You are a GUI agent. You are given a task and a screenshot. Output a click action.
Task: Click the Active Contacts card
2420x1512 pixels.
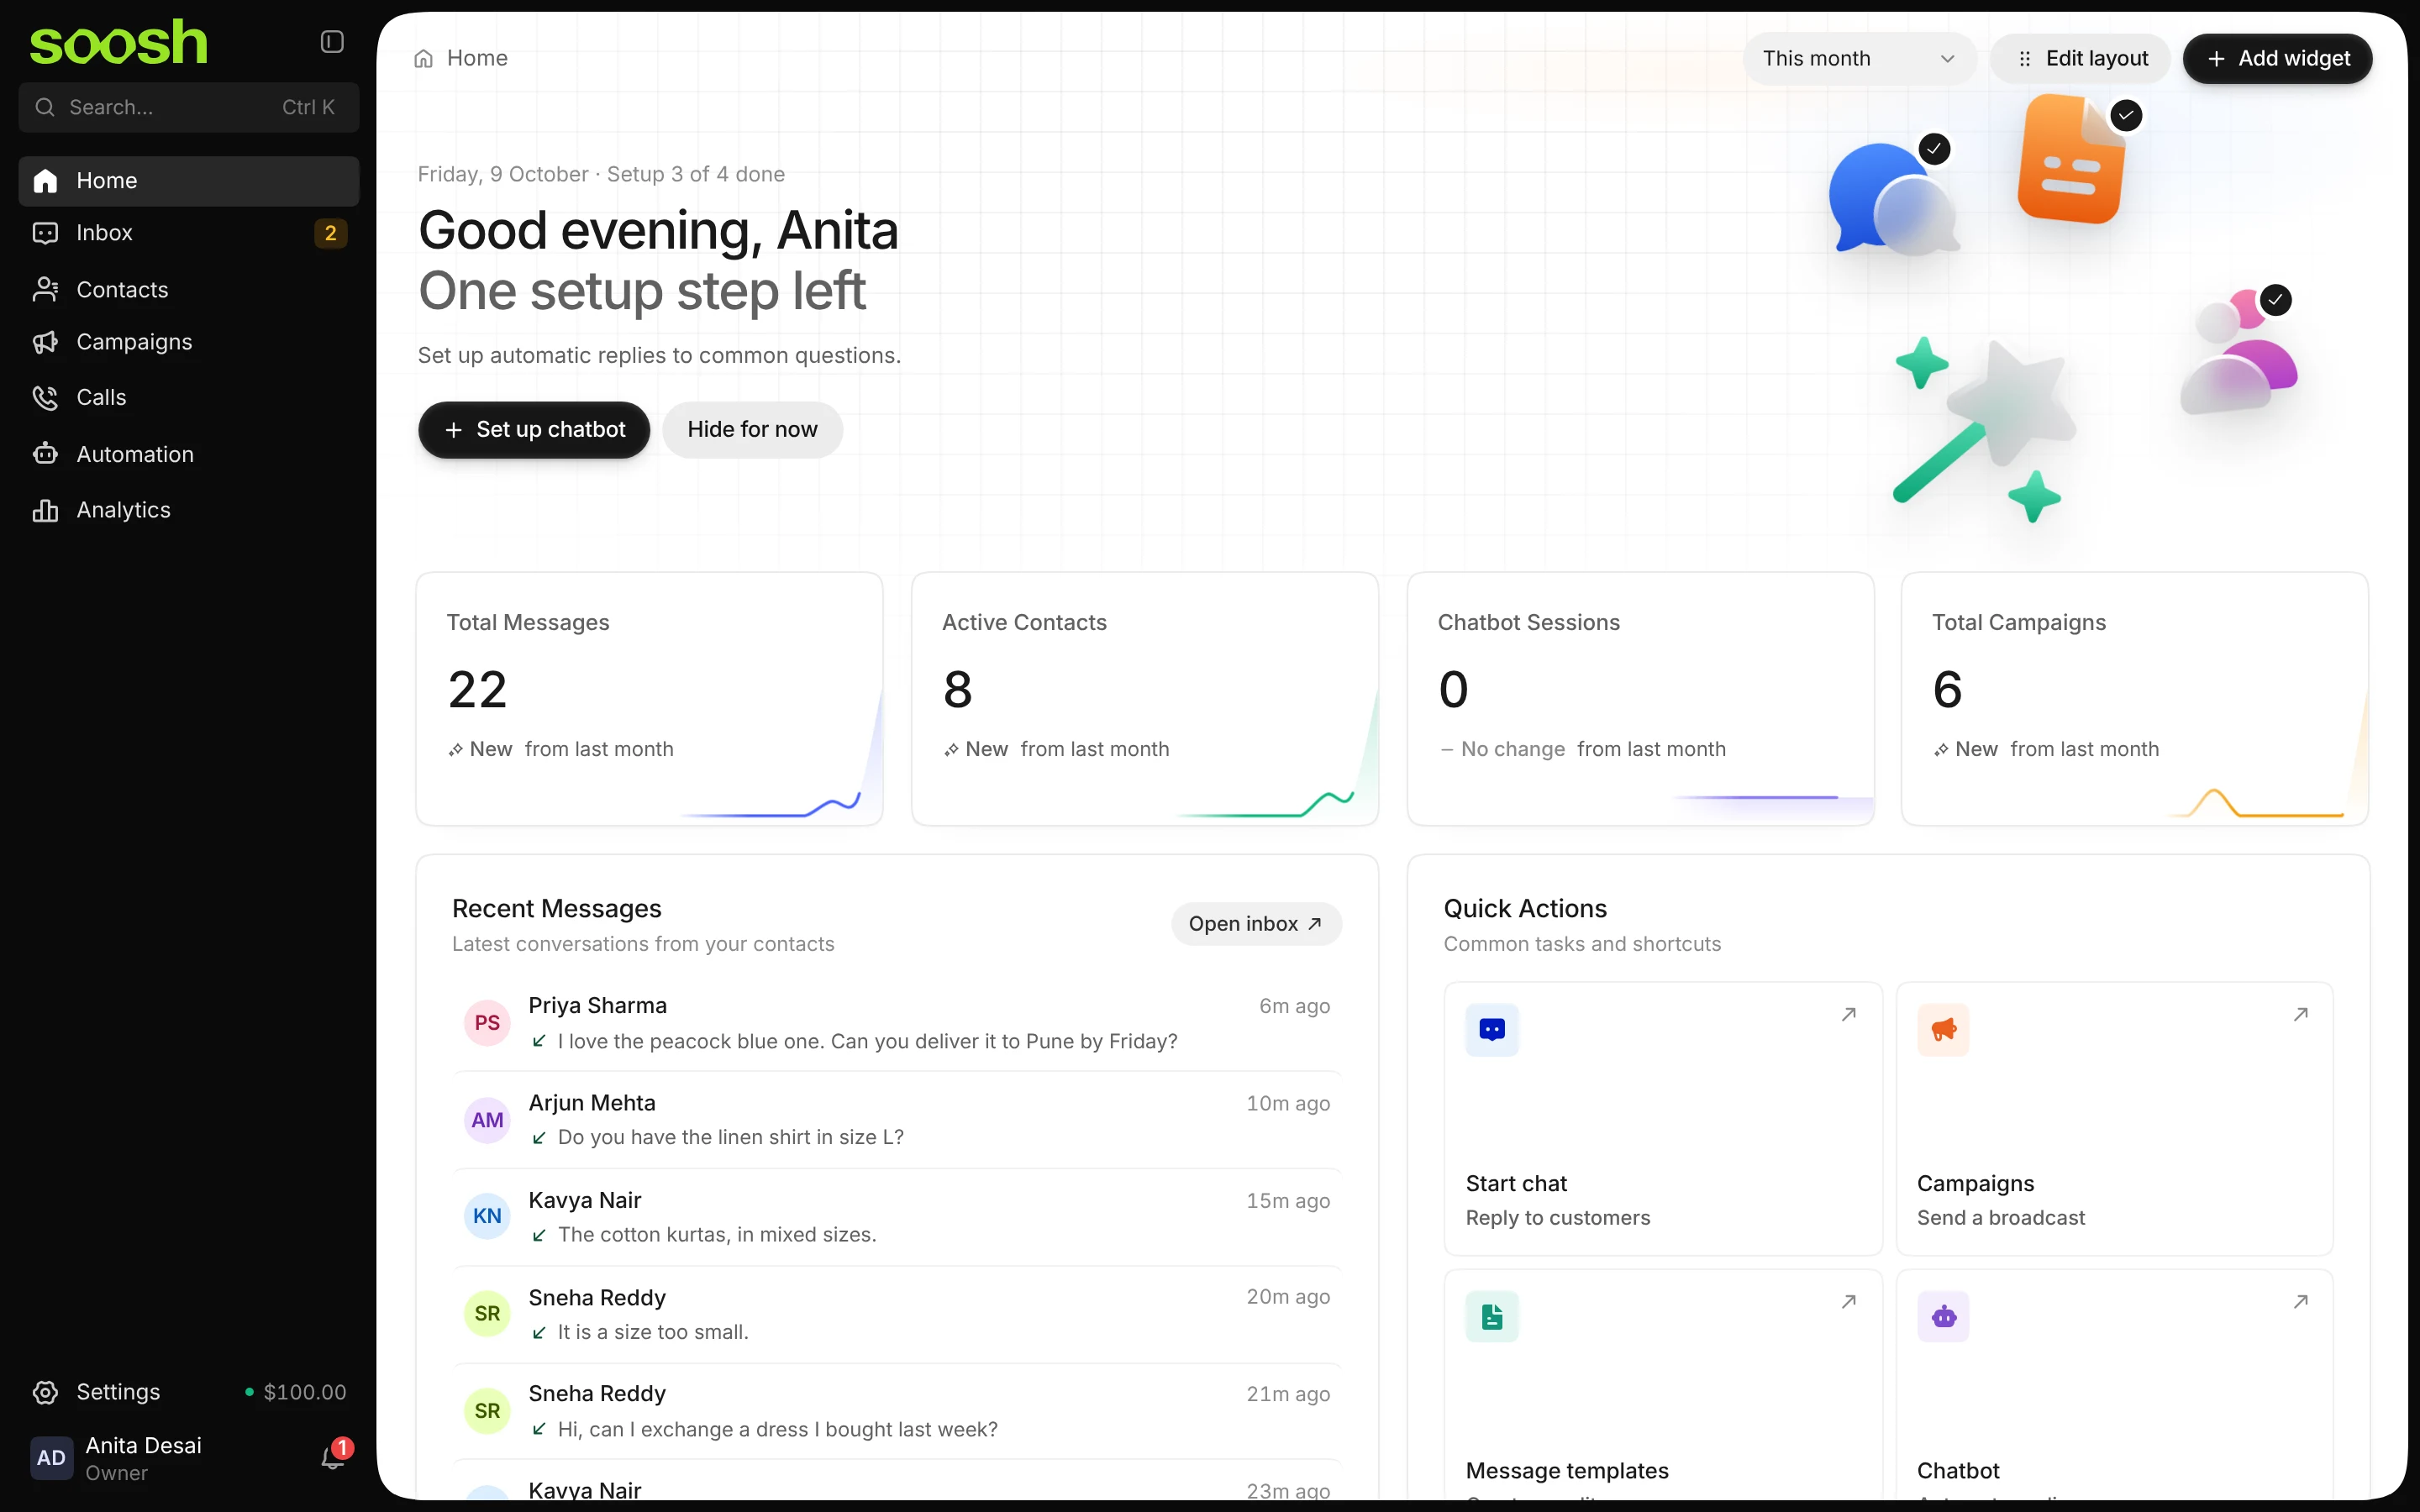click(1145, 699)
